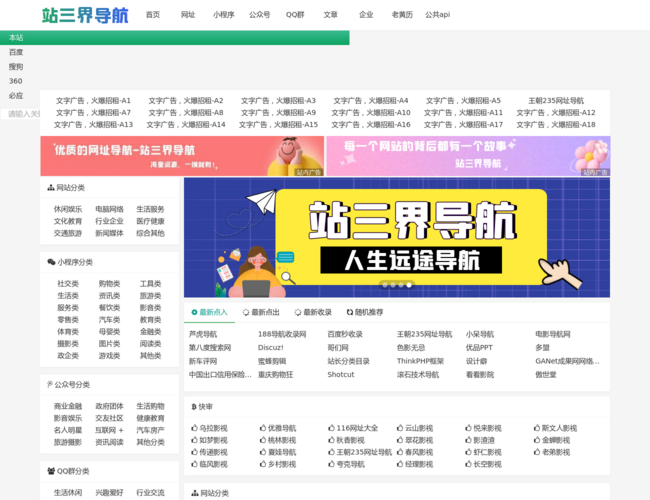The image size is (650, 500).
Task: Open the 文章 nav item
Action: [330, 15]
